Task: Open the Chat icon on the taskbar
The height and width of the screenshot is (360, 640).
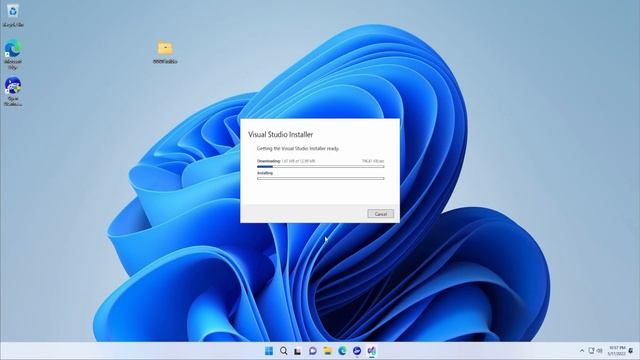Action: point(313,351)
